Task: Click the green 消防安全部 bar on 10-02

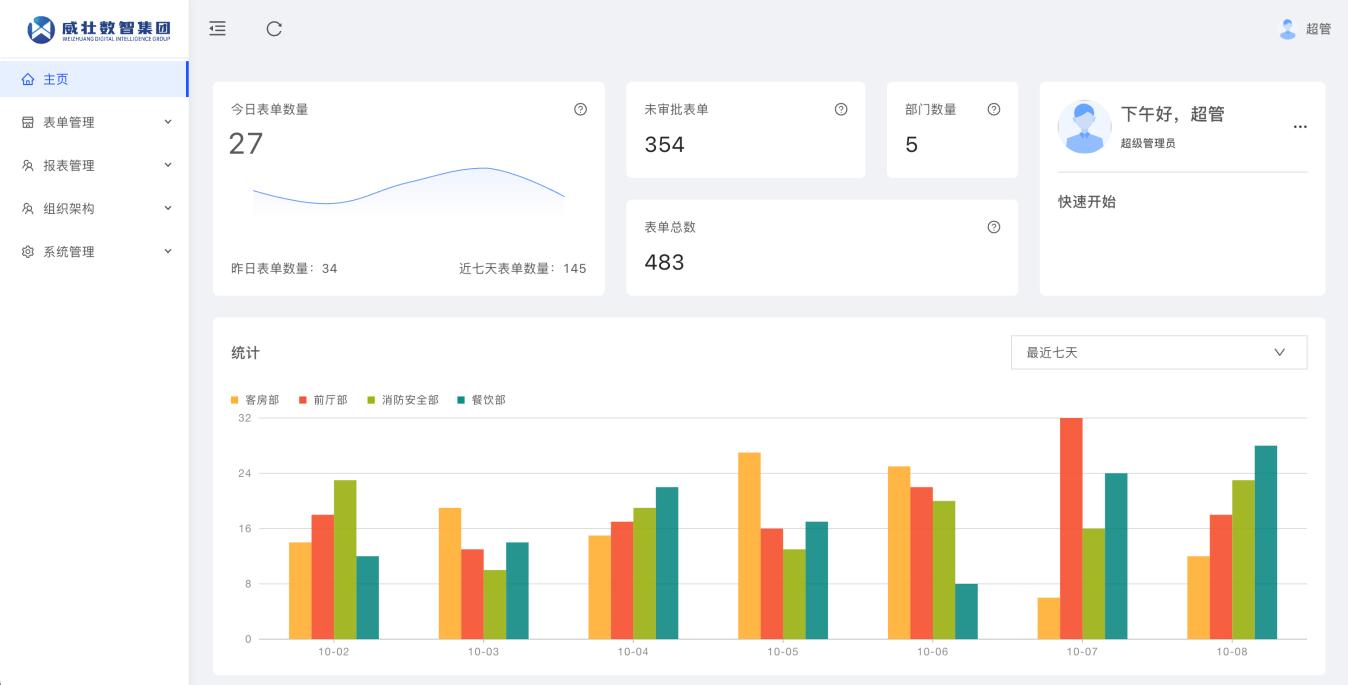Action: [345, 560]
